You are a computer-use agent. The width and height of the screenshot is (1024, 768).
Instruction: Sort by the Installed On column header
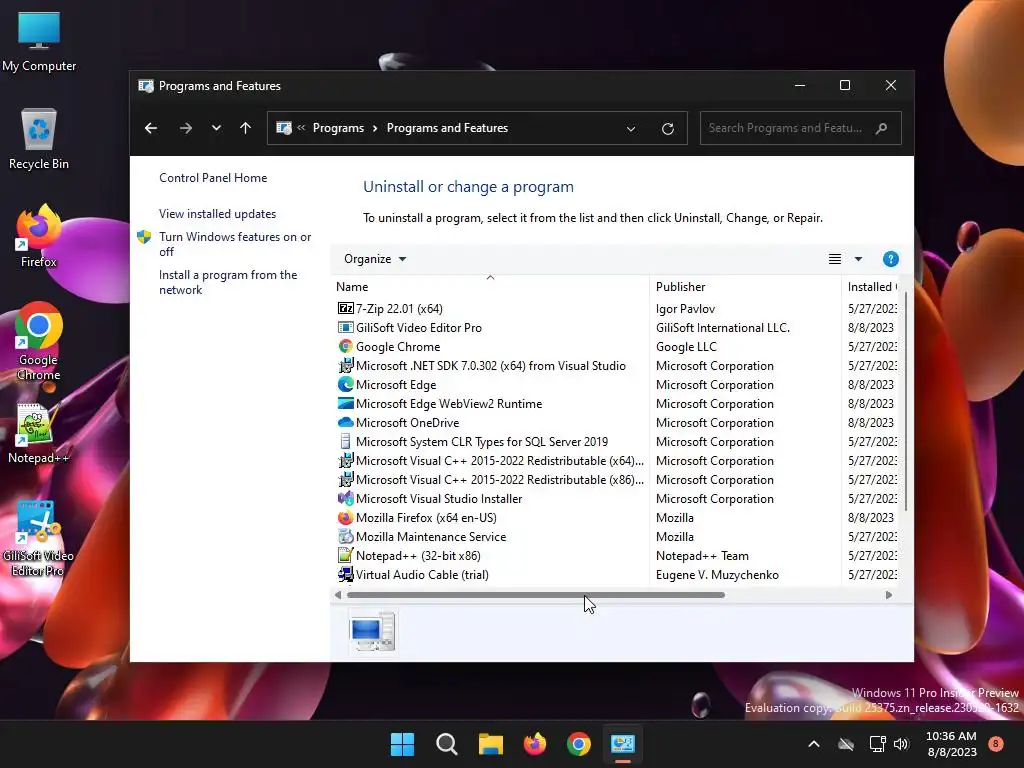click(872, 286)
